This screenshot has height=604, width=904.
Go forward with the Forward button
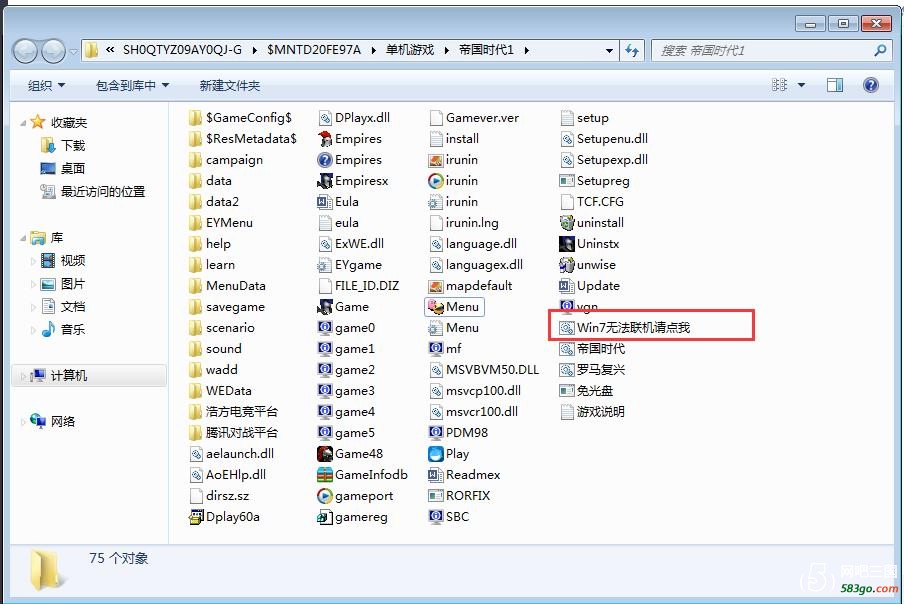(53, 51)
